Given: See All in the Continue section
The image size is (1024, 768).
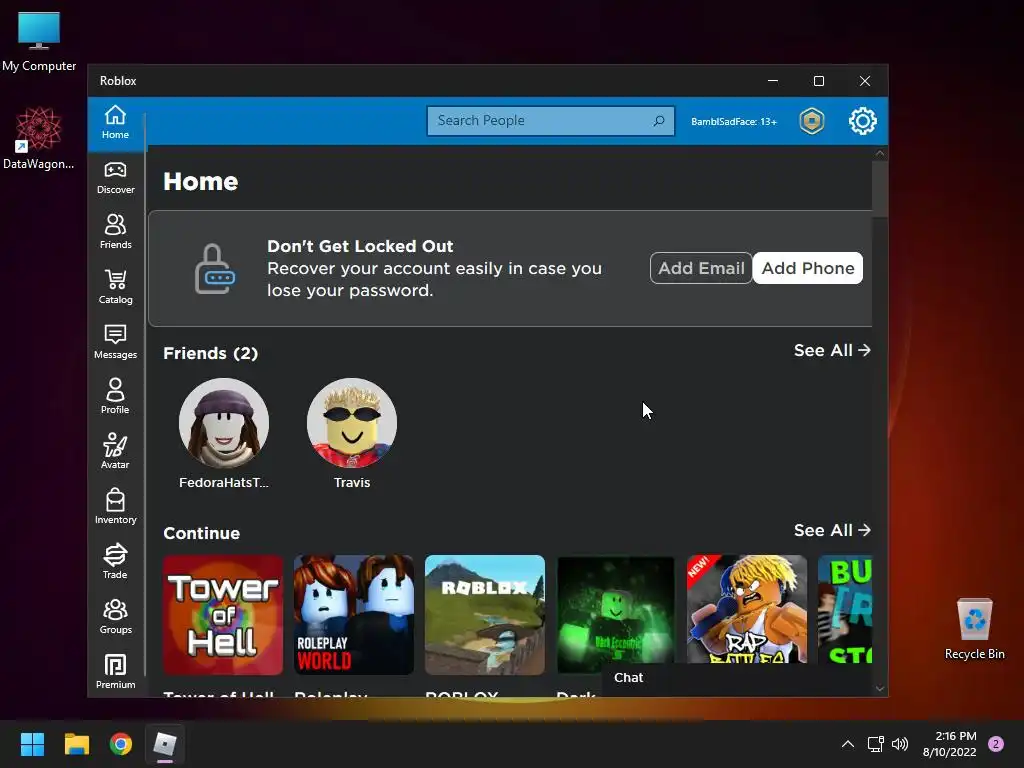Looking at the screenshot, I should (x=832, y=530).
